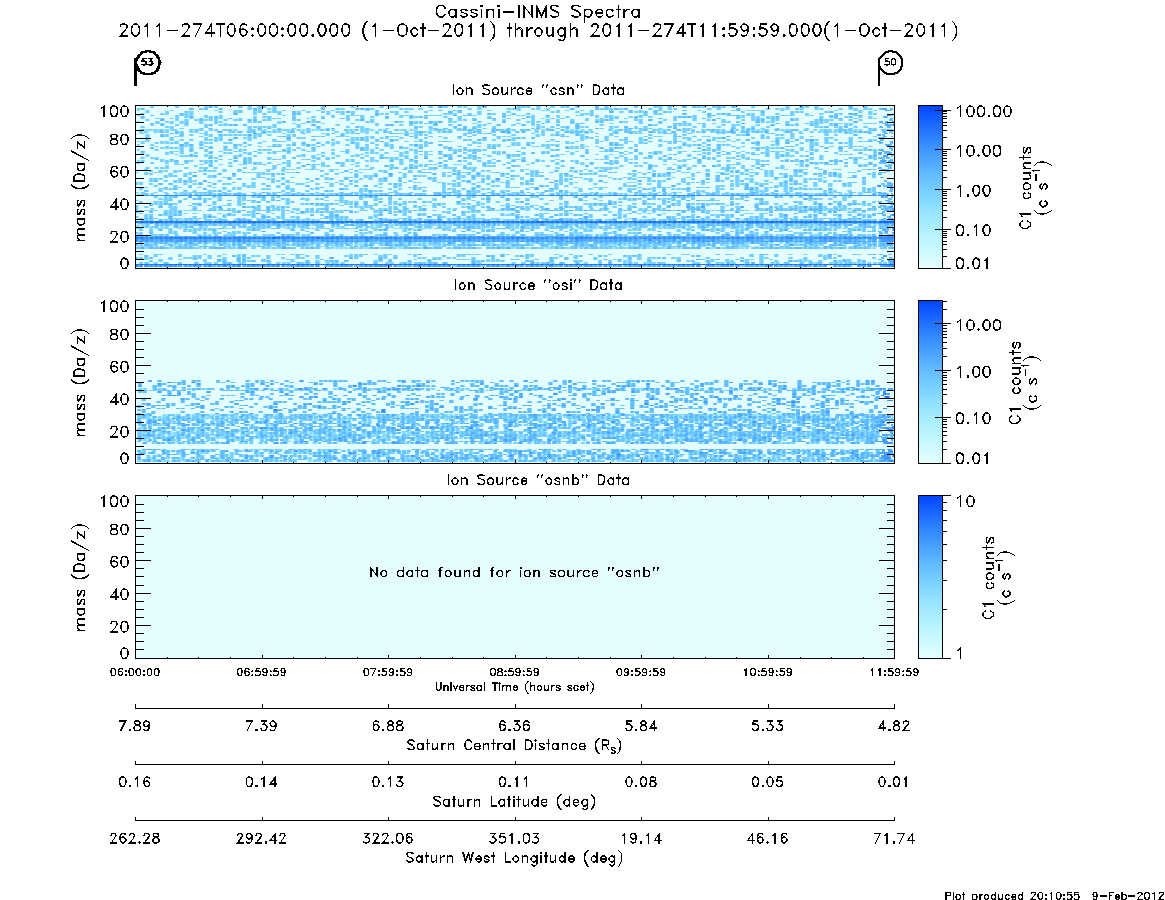Click the 7.39 distance value
1165x900 pixels.
click(262, 726)
